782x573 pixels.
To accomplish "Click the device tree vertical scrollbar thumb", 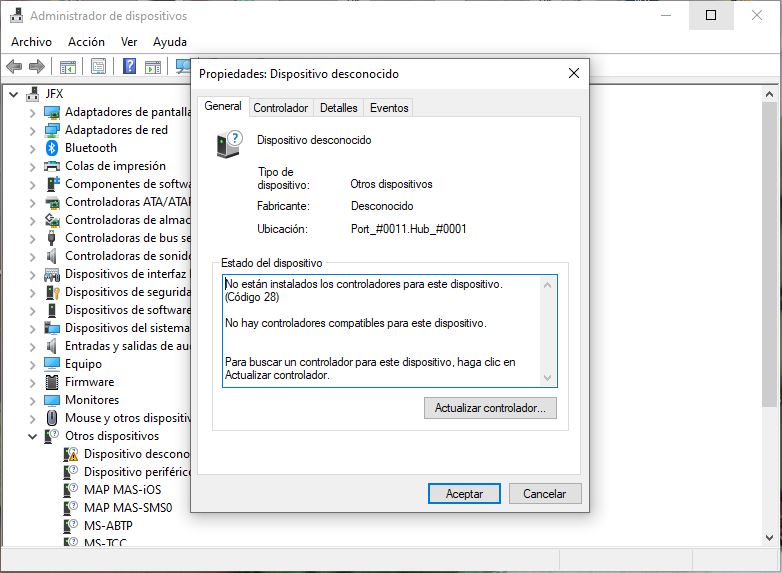I will [x=769, y=253].
